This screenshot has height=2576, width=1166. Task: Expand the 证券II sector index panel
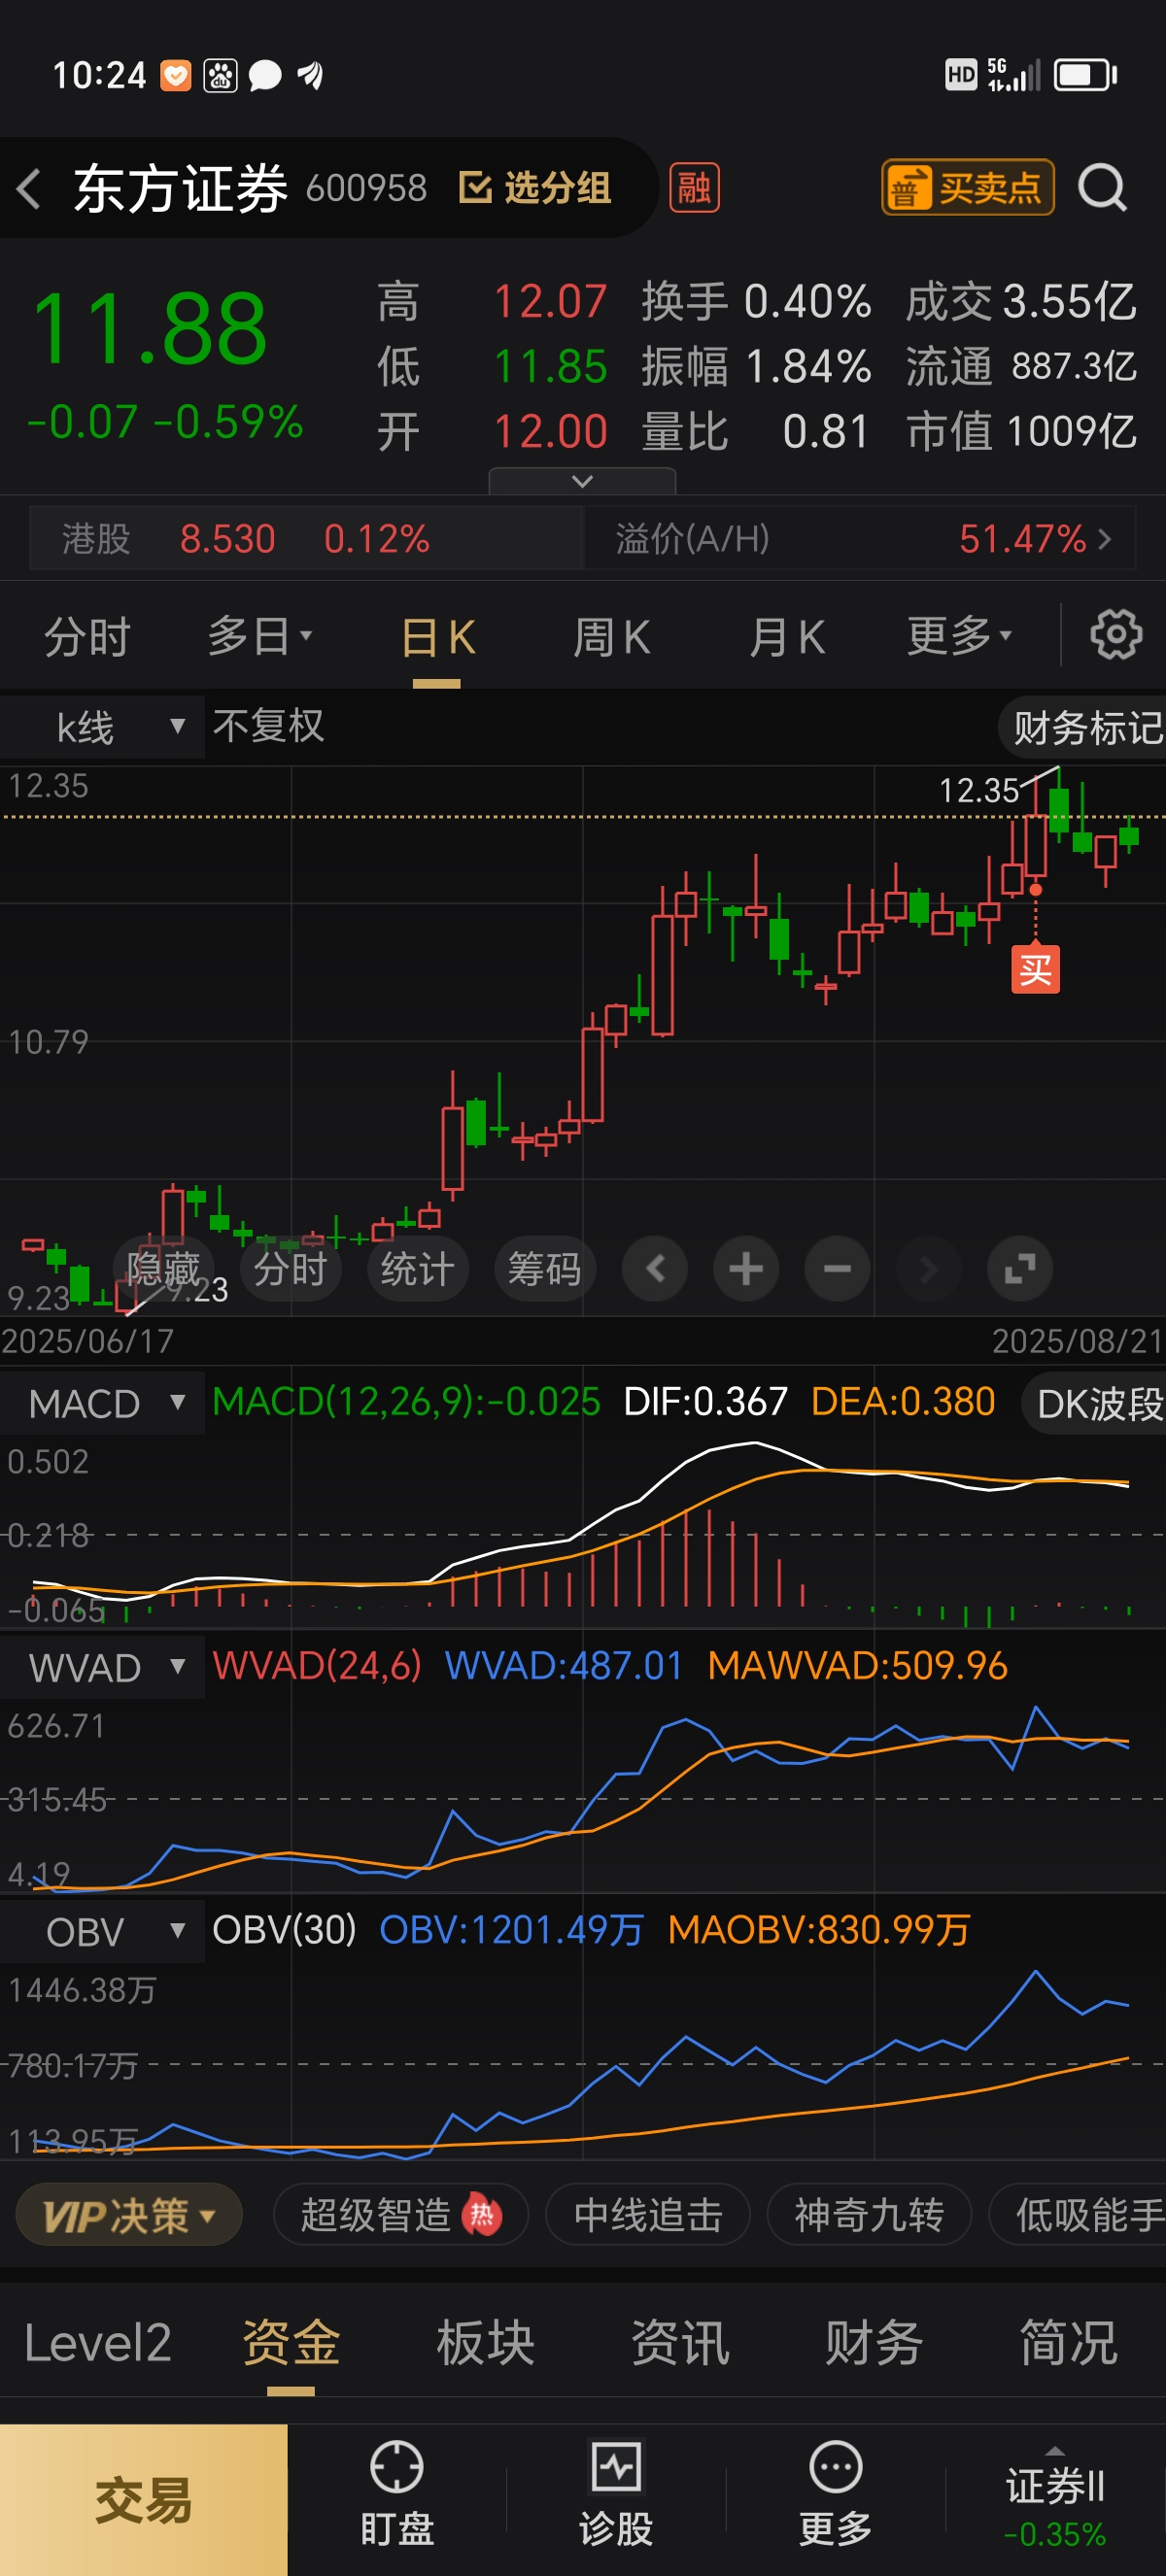(x=1055, y=2498)
